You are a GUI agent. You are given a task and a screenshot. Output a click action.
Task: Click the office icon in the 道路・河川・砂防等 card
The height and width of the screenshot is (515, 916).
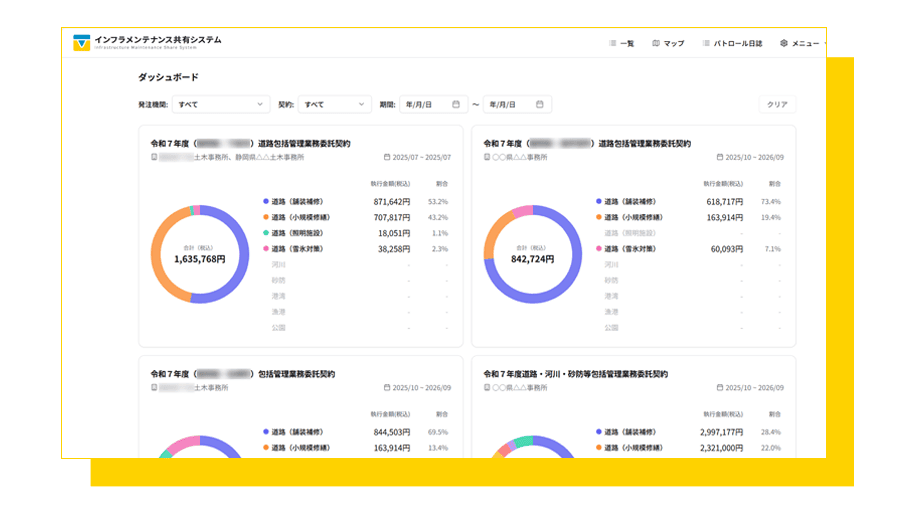tap(487, 388)
